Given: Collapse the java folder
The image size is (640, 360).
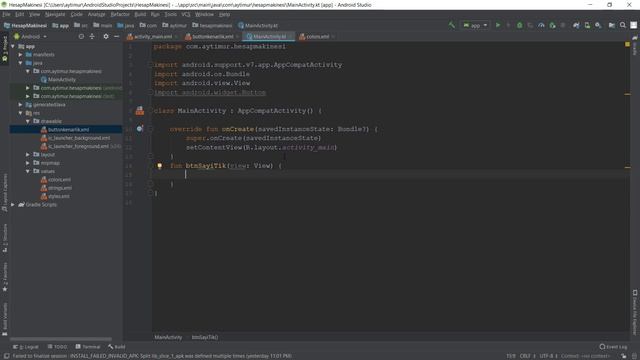Looking at the screenshot, I should point(20,63).
